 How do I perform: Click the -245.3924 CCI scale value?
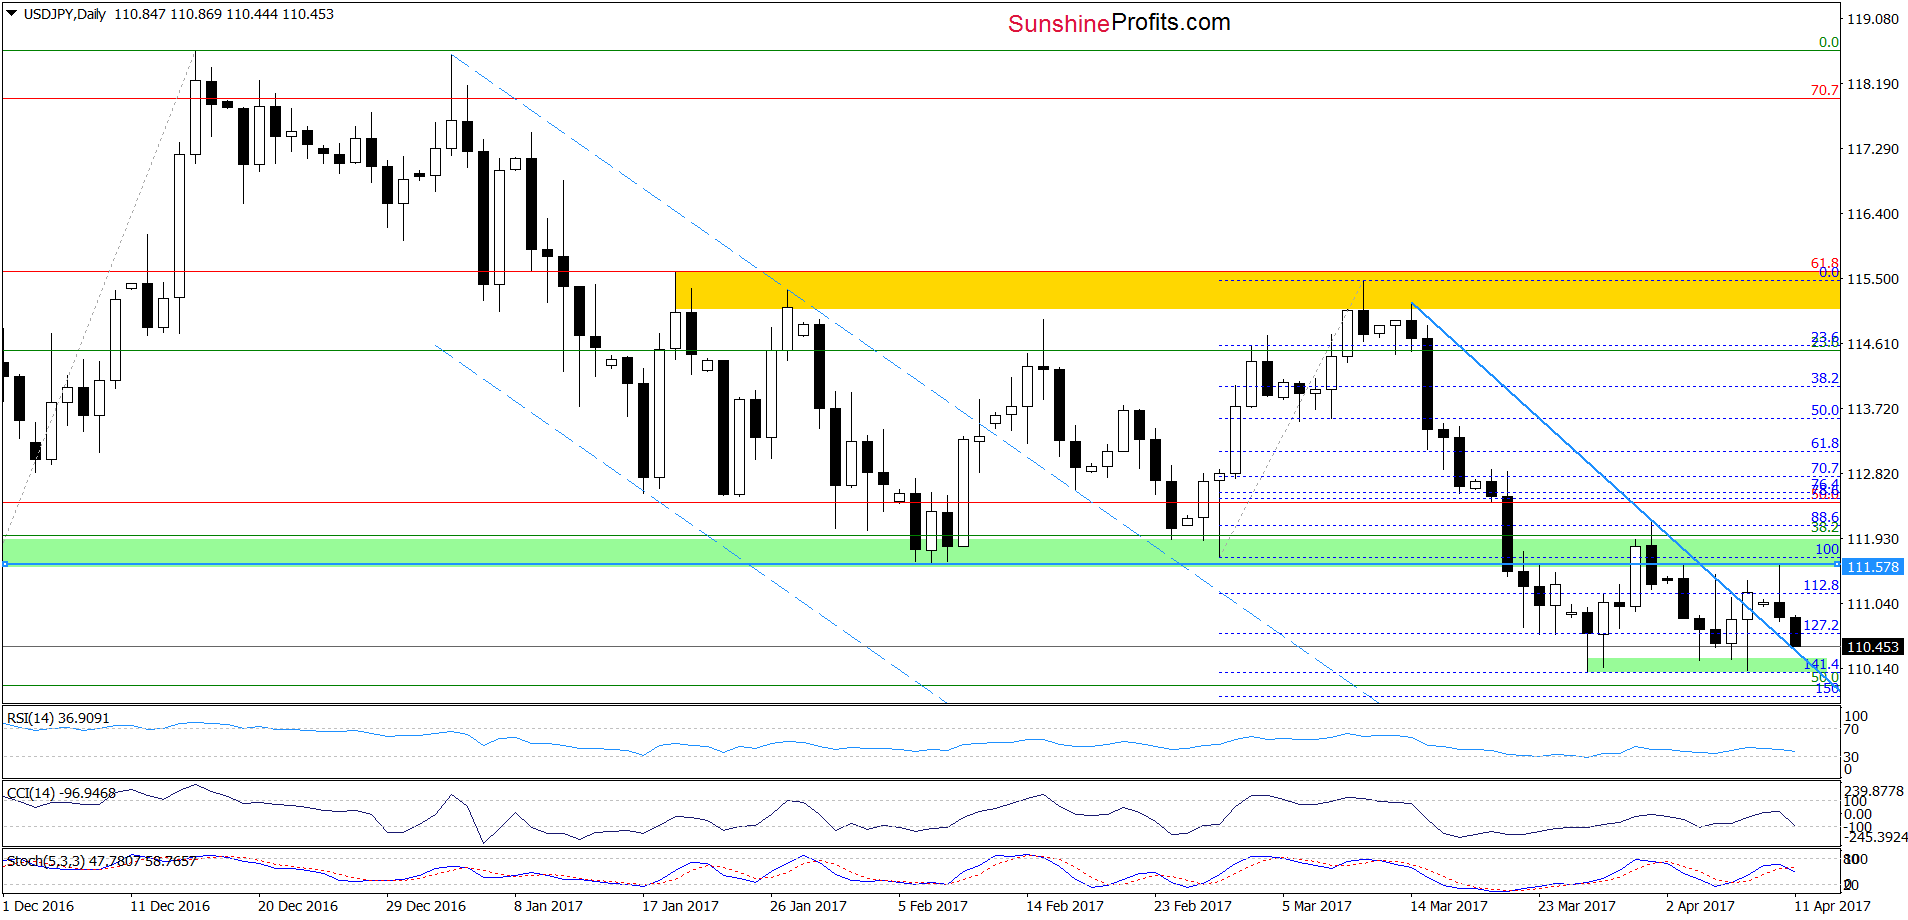(x=1876, y=837)
